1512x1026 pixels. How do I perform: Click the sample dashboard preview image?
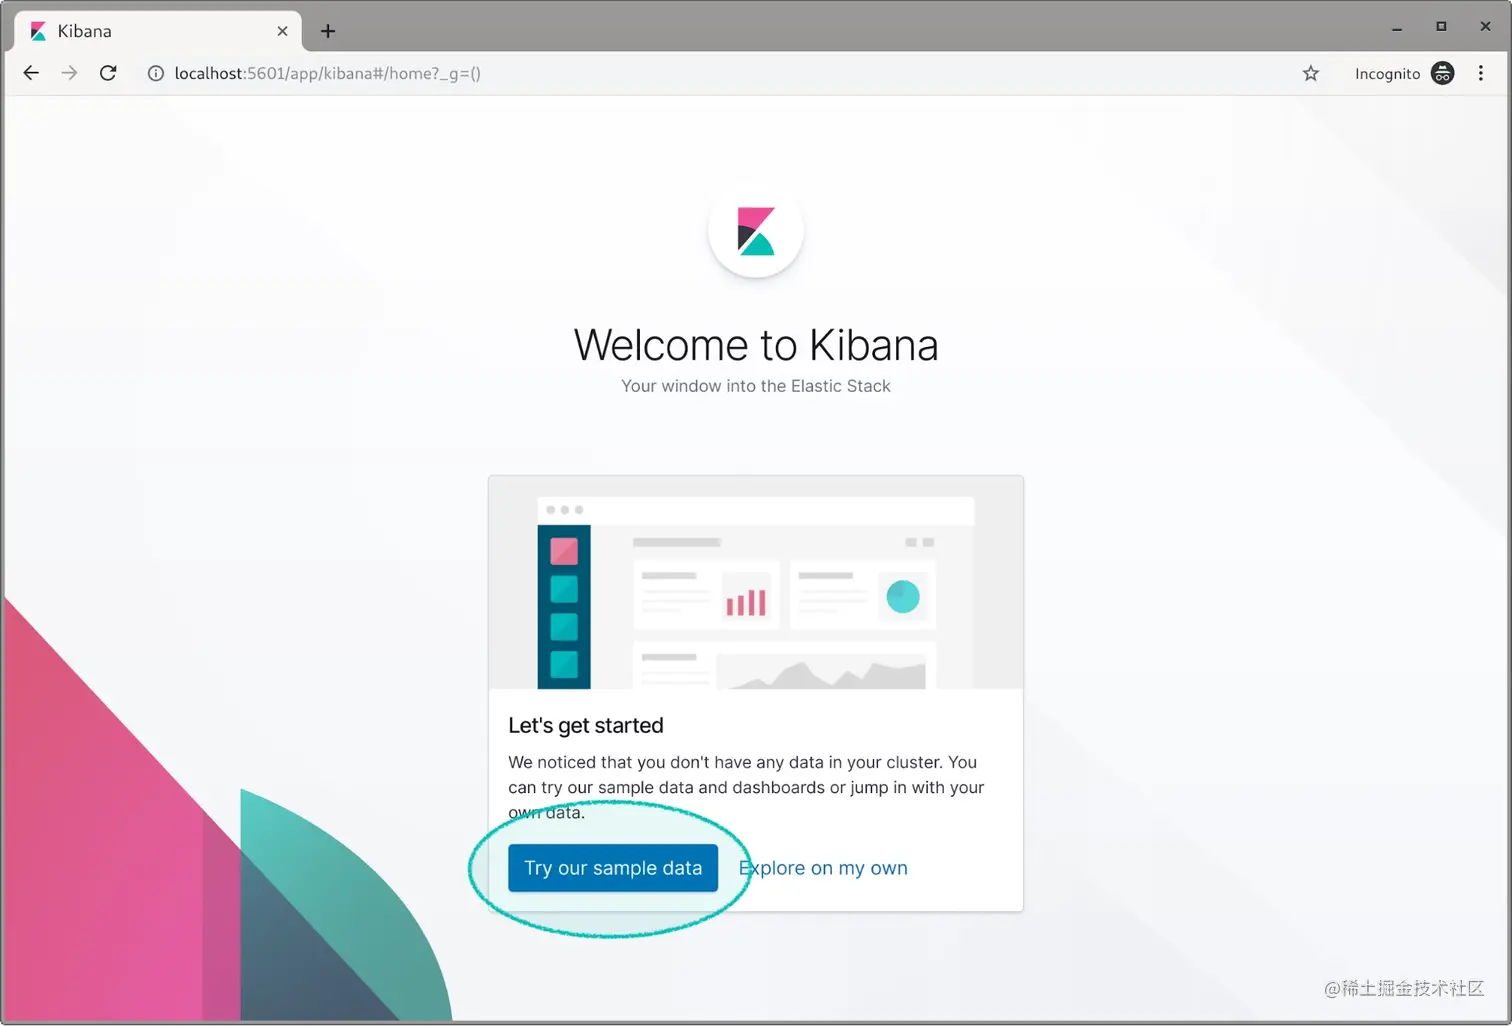[x=755, y=583]
